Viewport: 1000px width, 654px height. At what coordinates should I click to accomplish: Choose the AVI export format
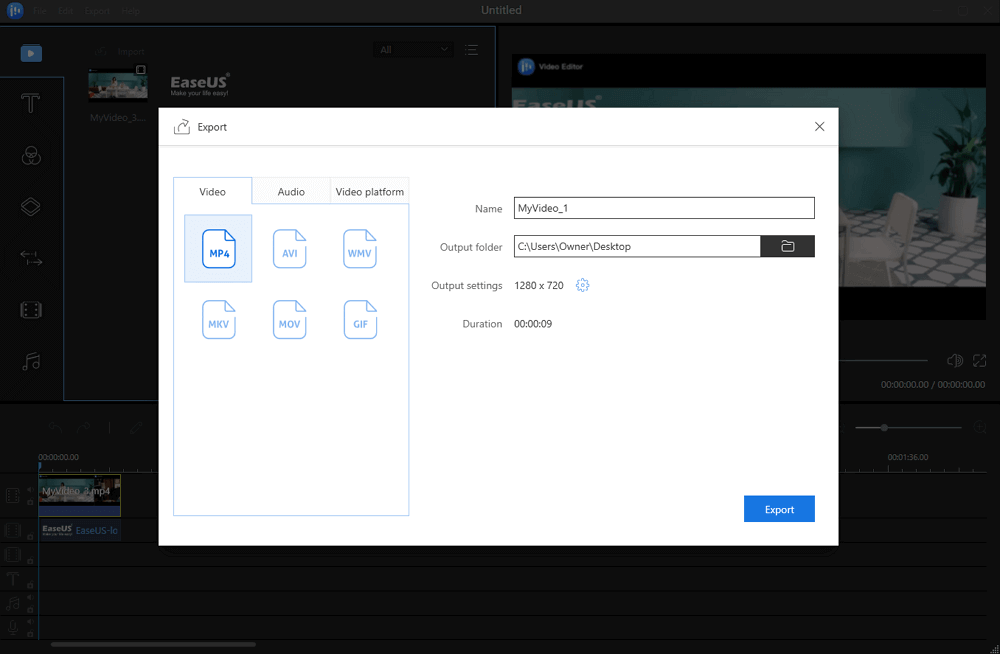(289, 249)
